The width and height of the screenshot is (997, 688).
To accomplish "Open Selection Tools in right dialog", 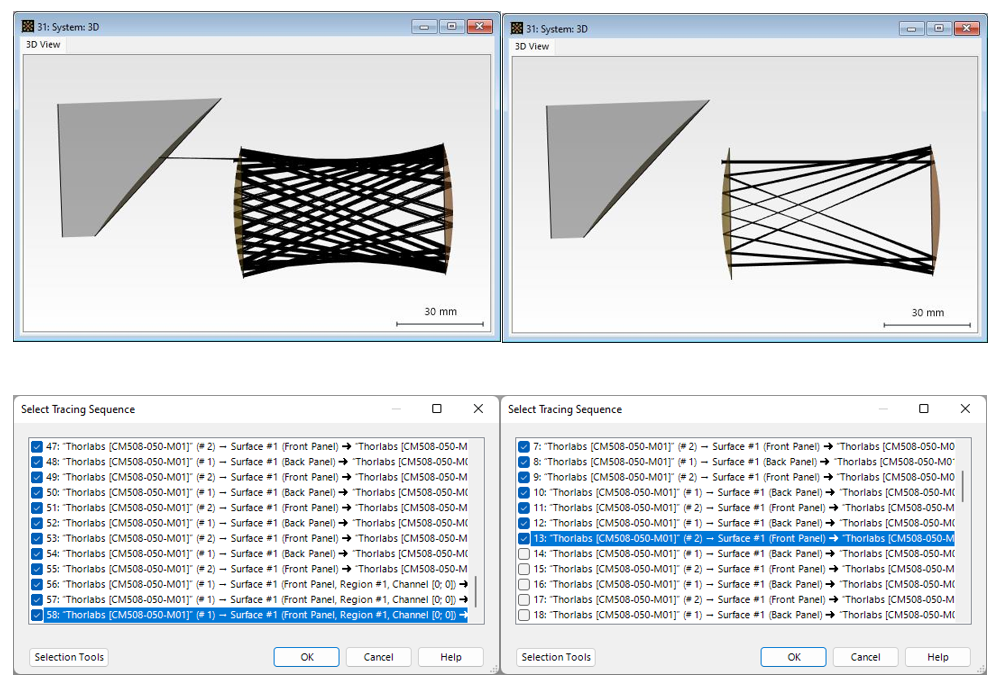I will pyautogui.click(x=556, y=657).
